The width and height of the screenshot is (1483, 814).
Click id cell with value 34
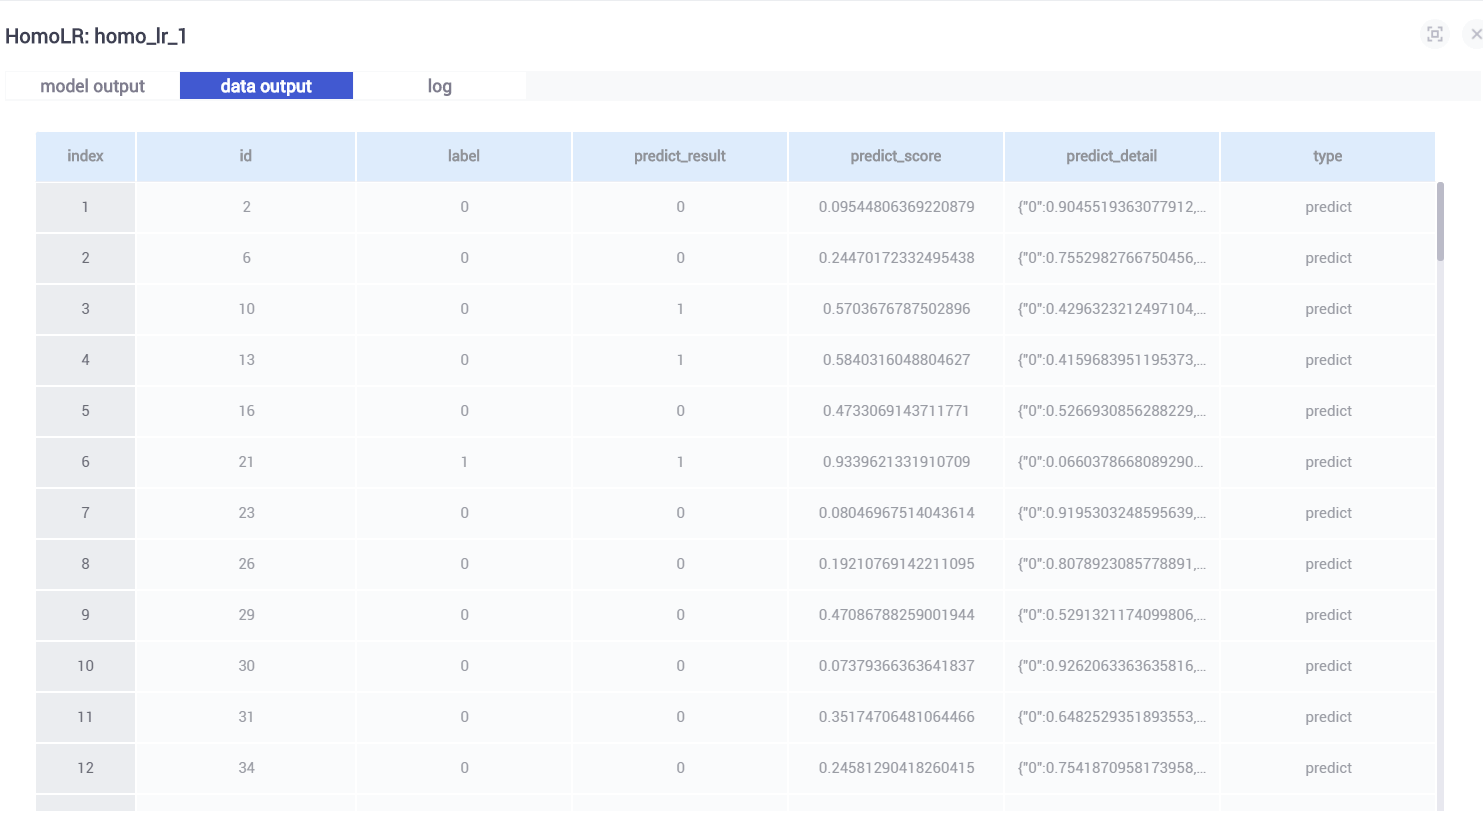[246, 768]
